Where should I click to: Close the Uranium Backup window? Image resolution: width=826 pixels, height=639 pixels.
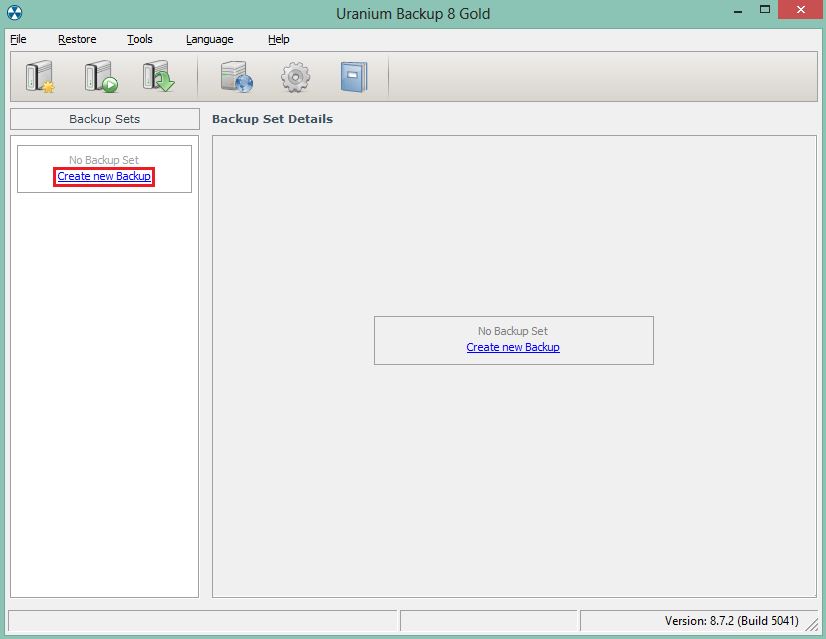pos(801,10)
